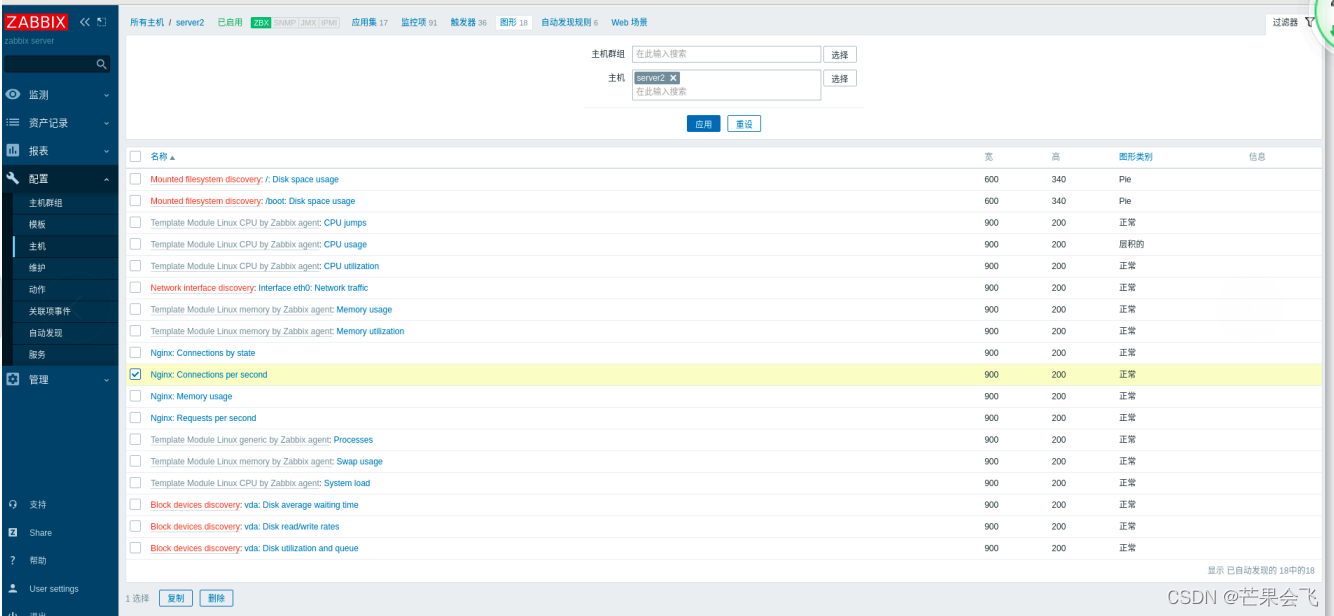1334x616 pixels.
Task: Open the 所有主机 breadcrumb link
Action: (x=147, y=22)
